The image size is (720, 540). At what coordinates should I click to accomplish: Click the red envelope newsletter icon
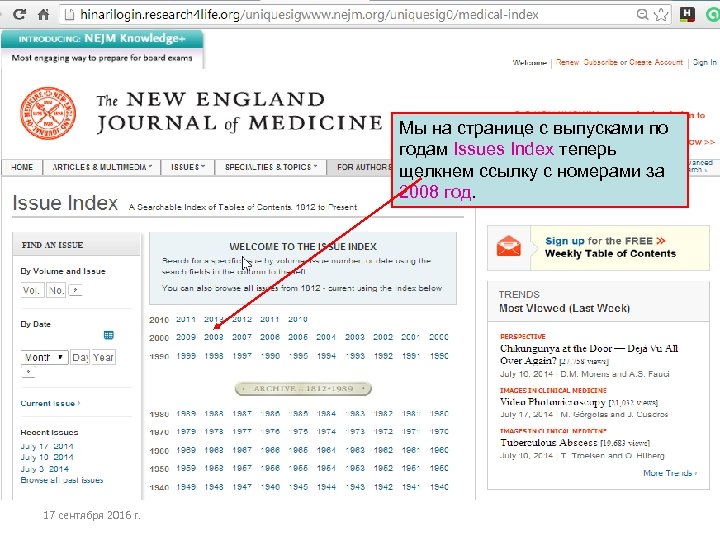pos(509,246)
